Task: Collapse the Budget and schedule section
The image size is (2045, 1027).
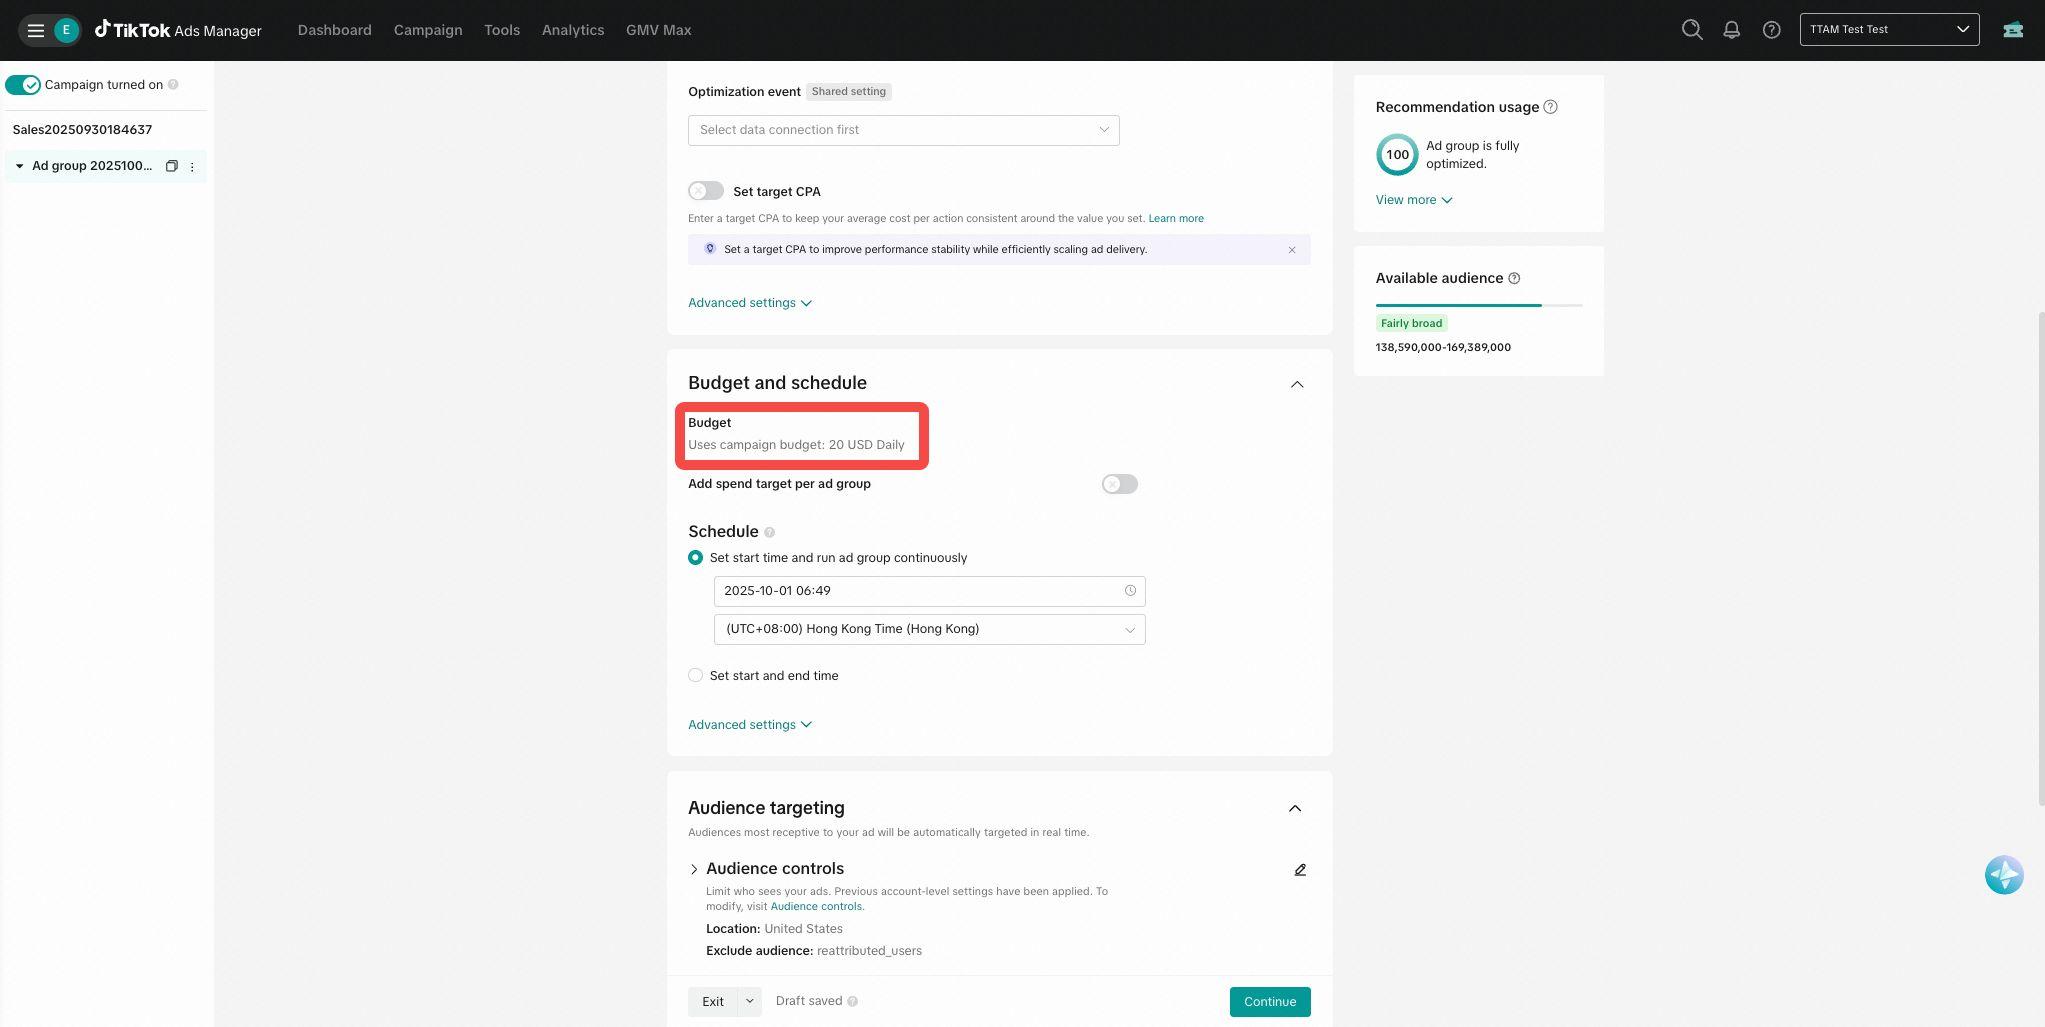Action: [1296, 384]
